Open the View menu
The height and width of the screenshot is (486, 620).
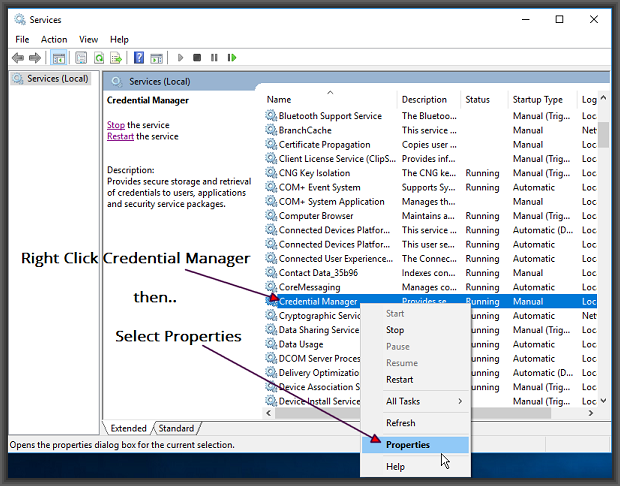(88, 39)
